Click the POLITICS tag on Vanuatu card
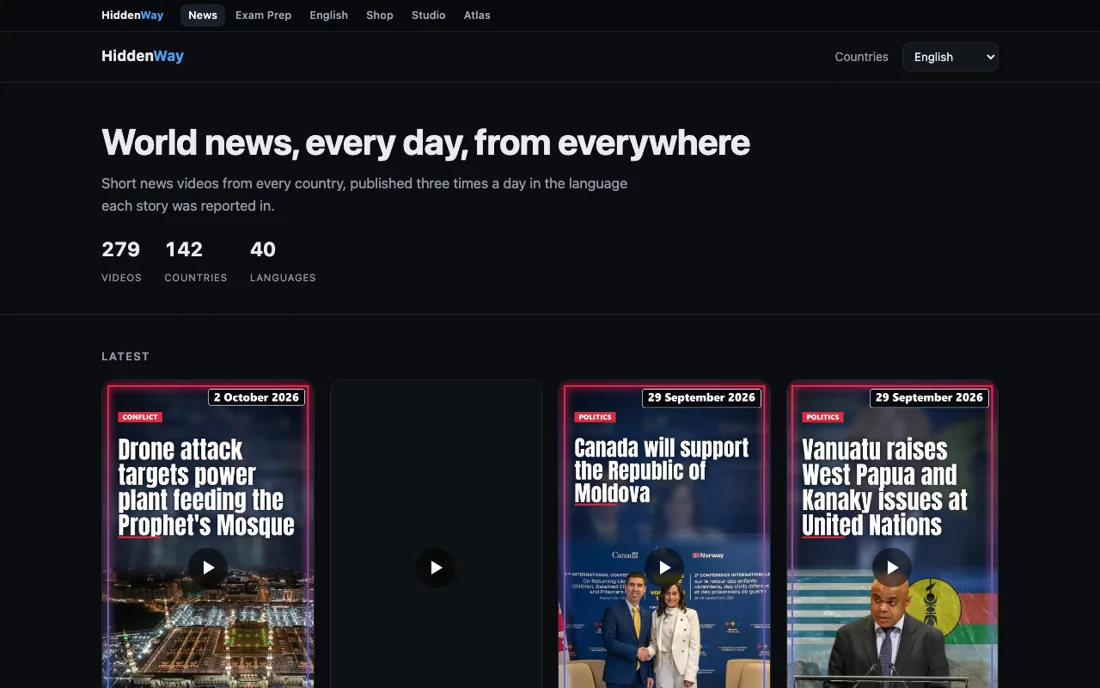The width and height of the screenshot is (1100, 688). pyautogui.click(x=822, y=417)
